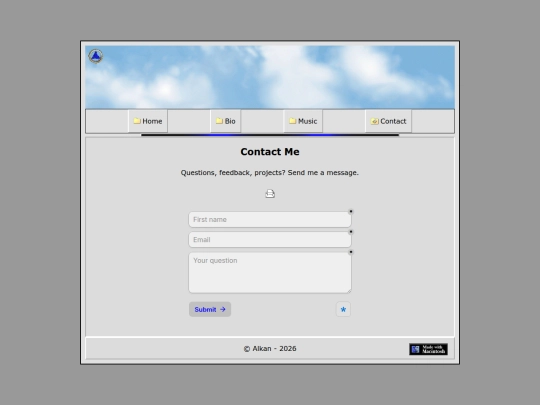Click the printer icon above the form
The width and height of the screenshot is (540, 405).
click(270, 194)
